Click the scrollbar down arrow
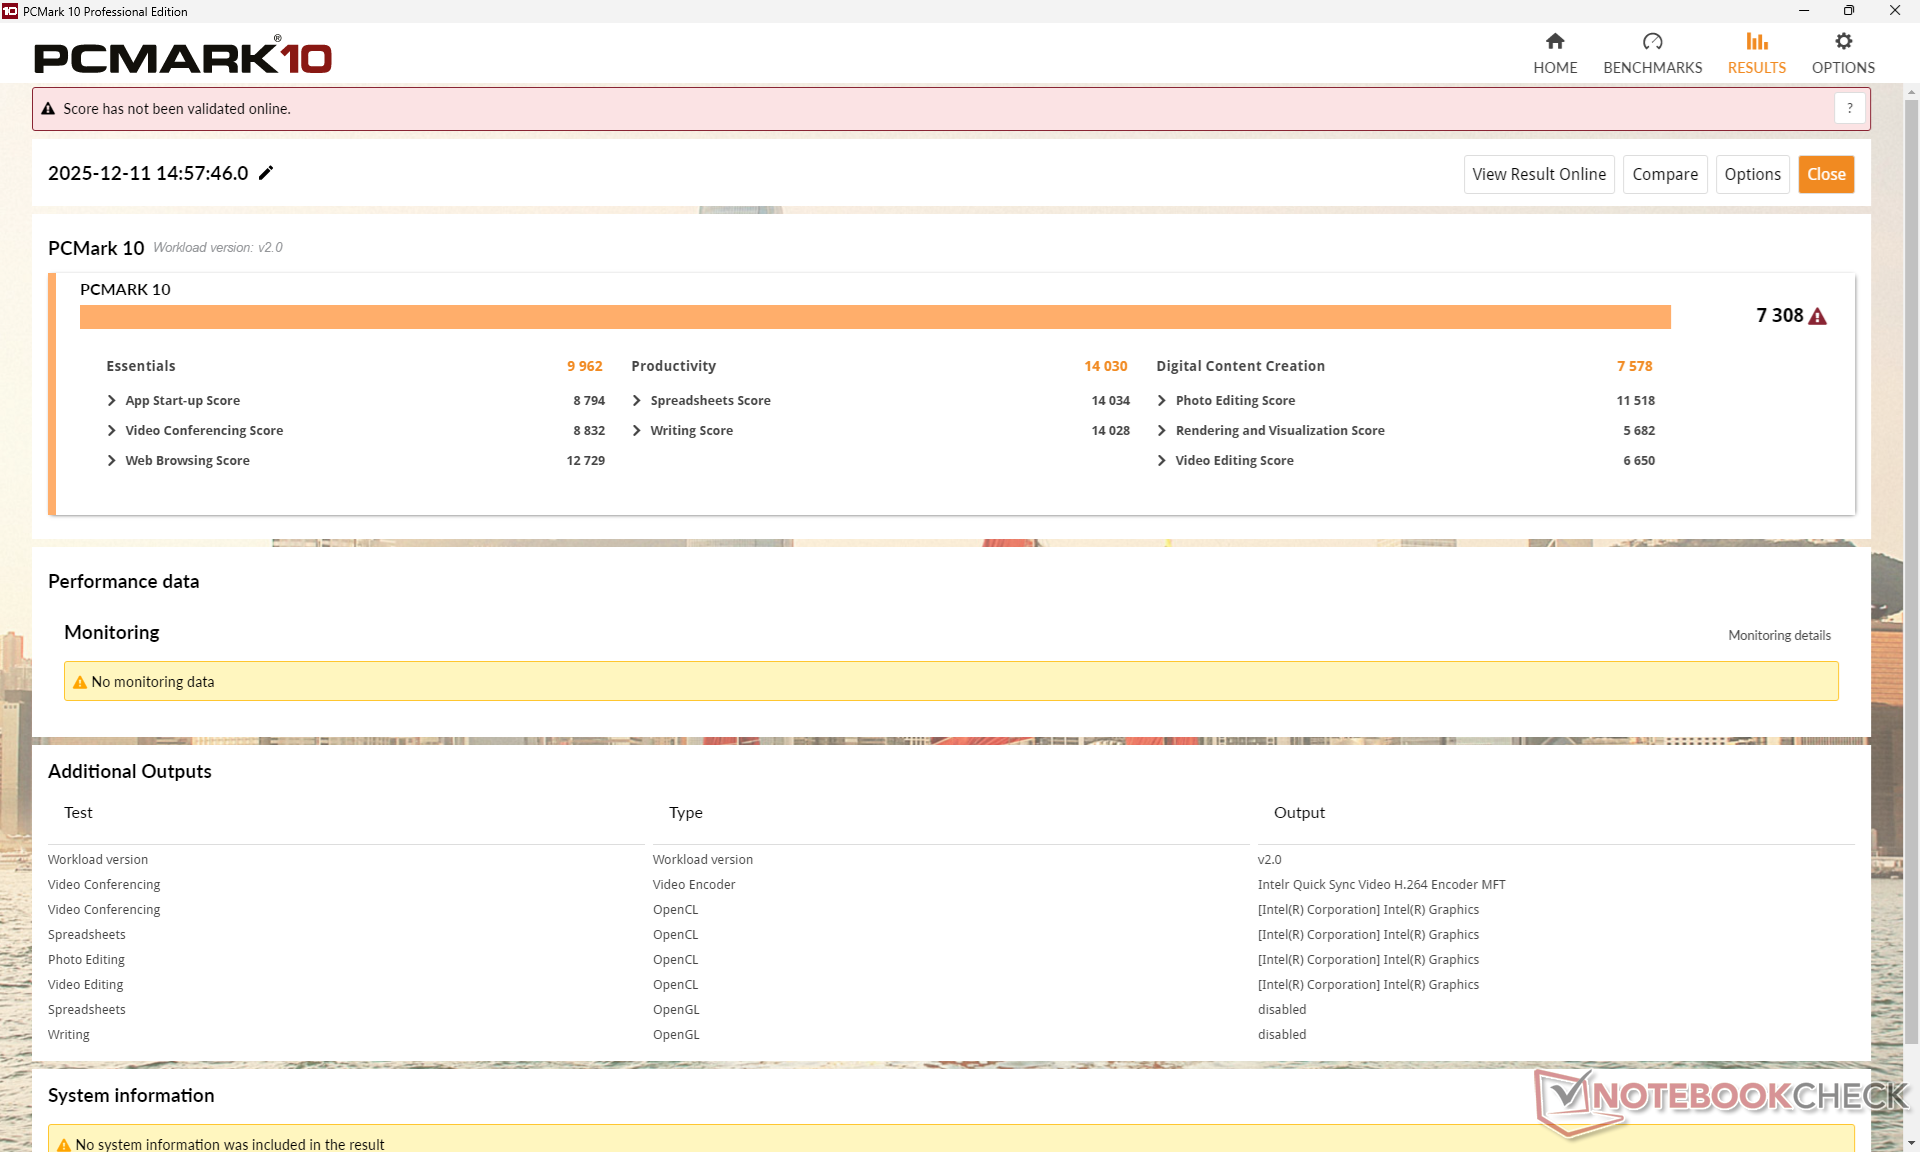1920x1152 pixels. (1911, 1143)
